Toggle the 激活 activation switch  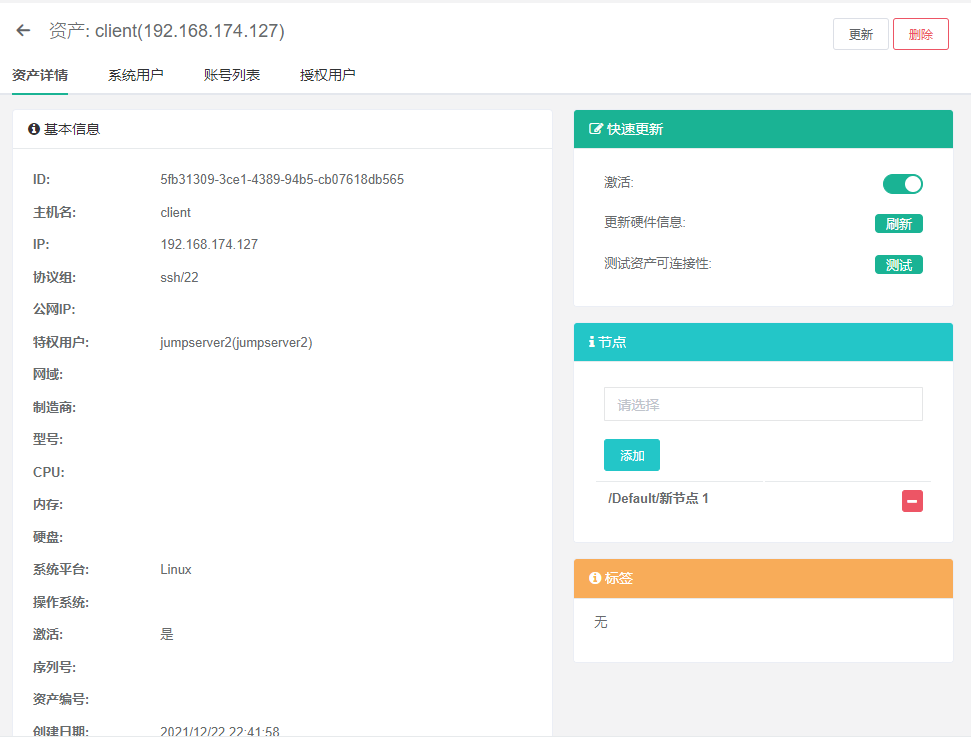(x=901, y=184)
